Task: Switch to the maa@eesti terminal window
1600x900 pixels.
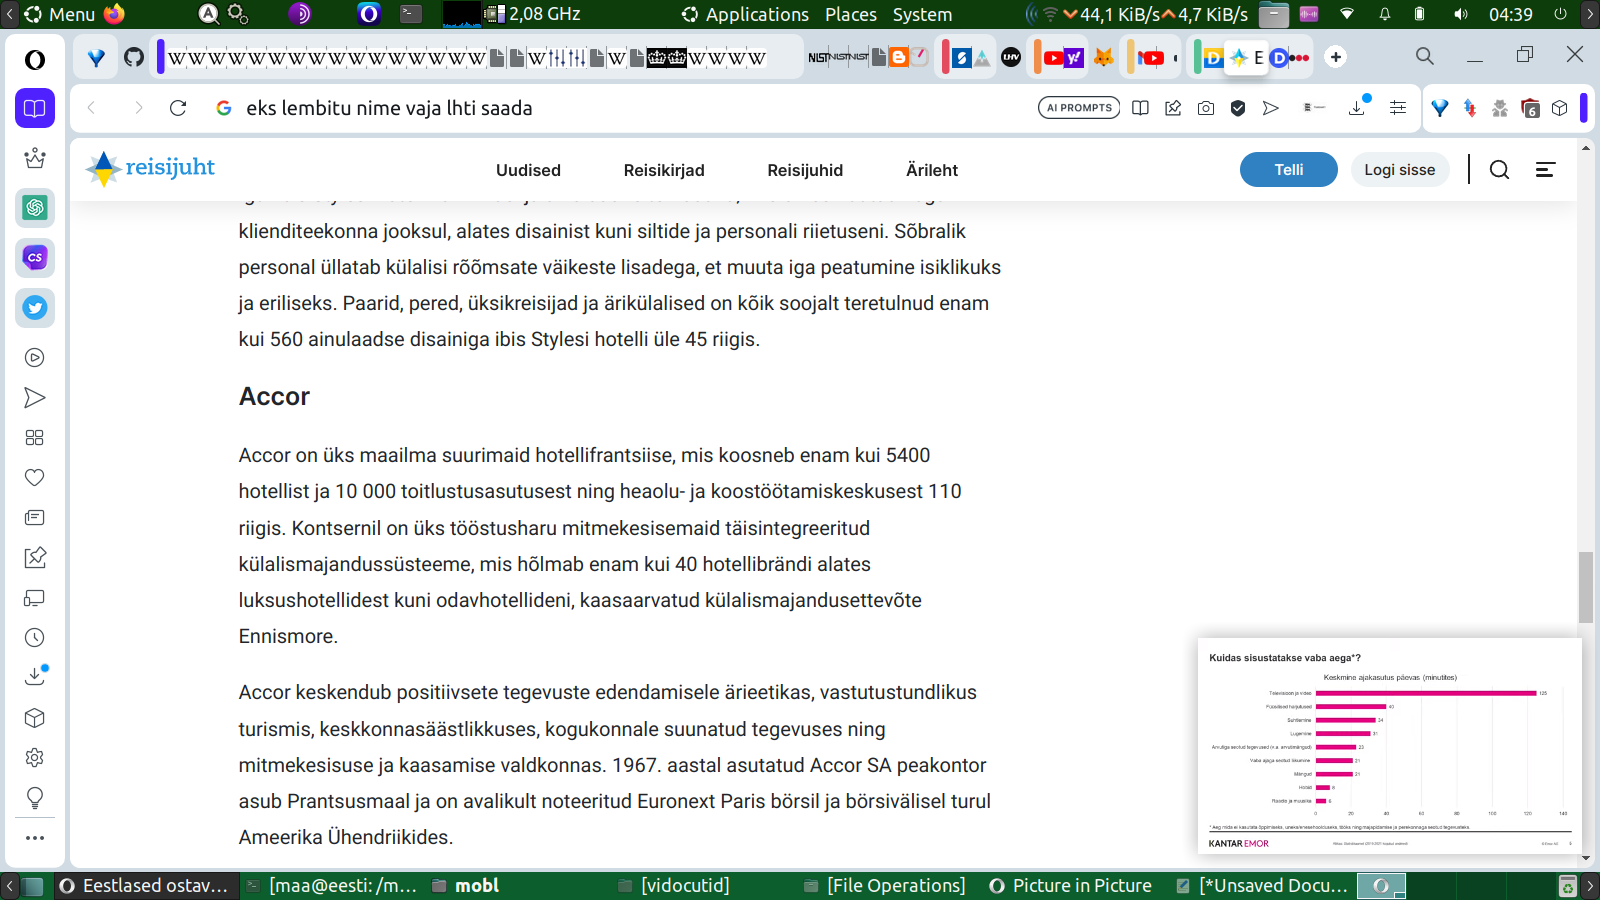Action: tap(333, 886)
